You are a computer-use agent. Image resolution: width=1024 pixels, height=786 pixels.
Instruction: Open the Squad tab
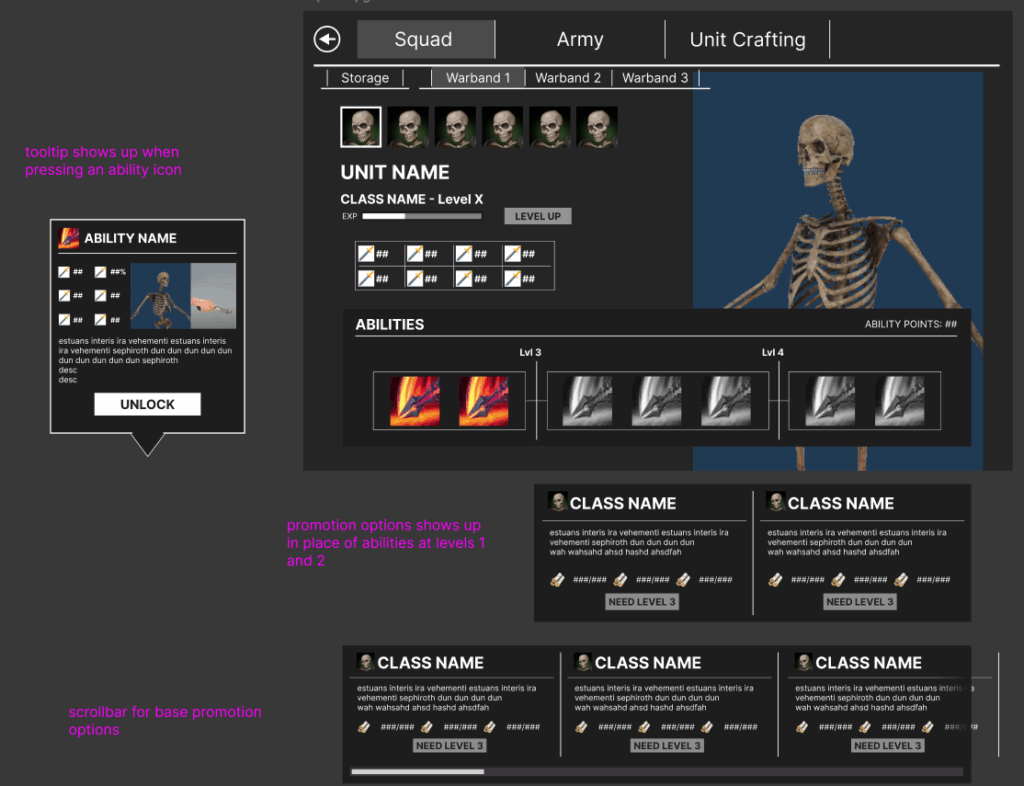tap(424, 40)
